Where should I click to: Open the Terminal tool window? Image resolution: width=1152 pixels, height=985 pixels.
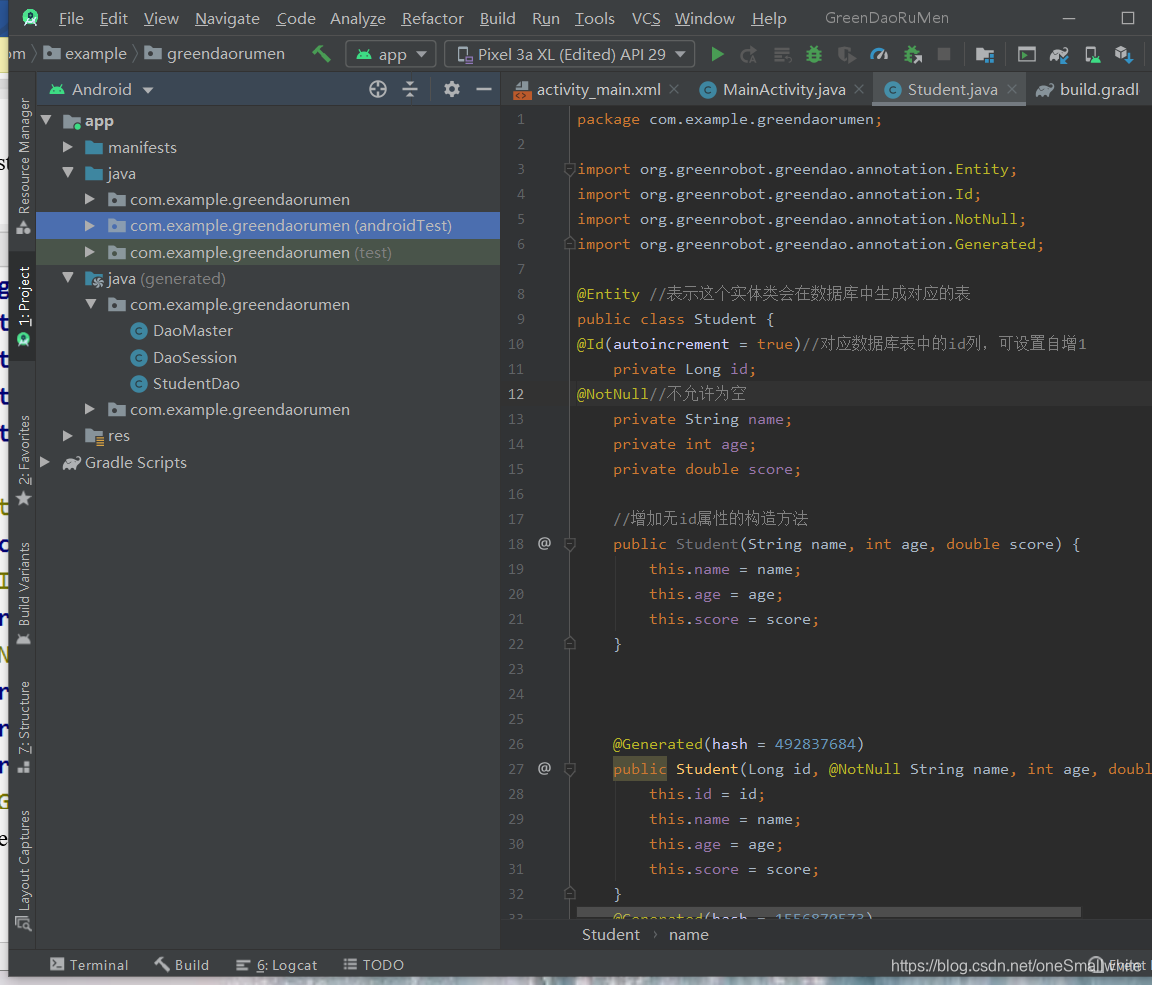pyautogui.click(x=89, y=964)
